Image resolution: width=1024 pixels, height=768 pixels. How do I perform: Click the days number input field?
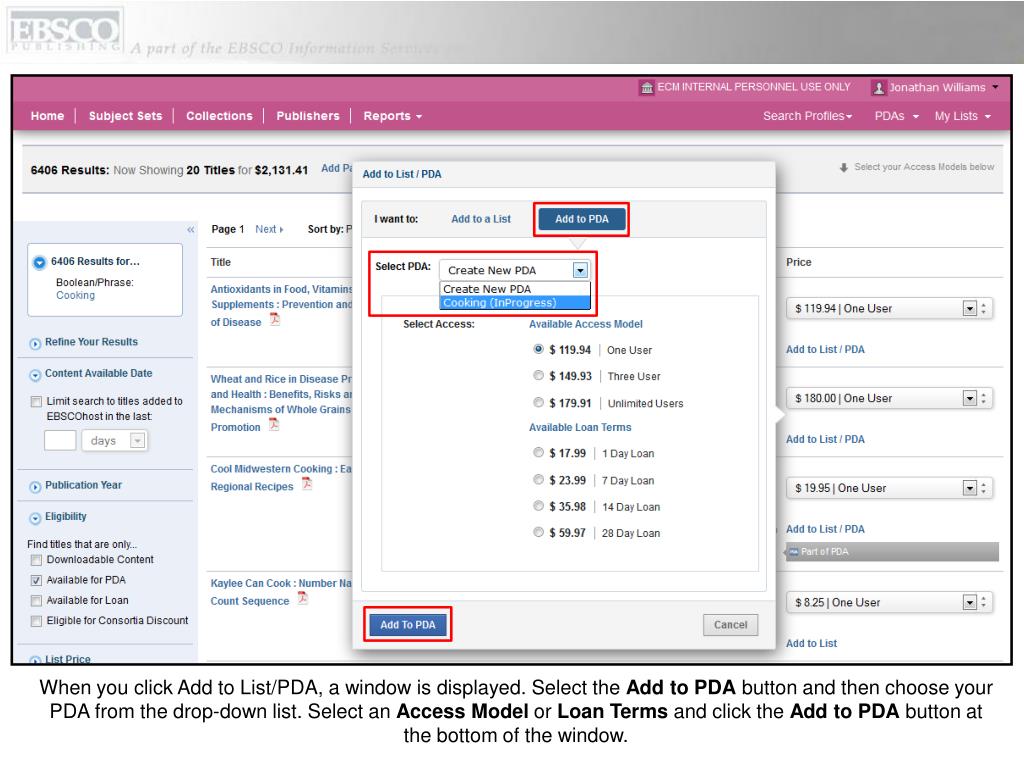point(60,441)
